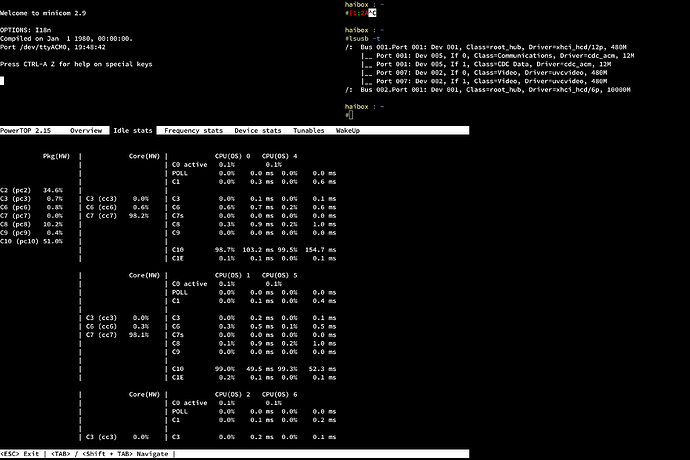Click the 'Welcome to minicom 2.9' line

coord(43,13)
